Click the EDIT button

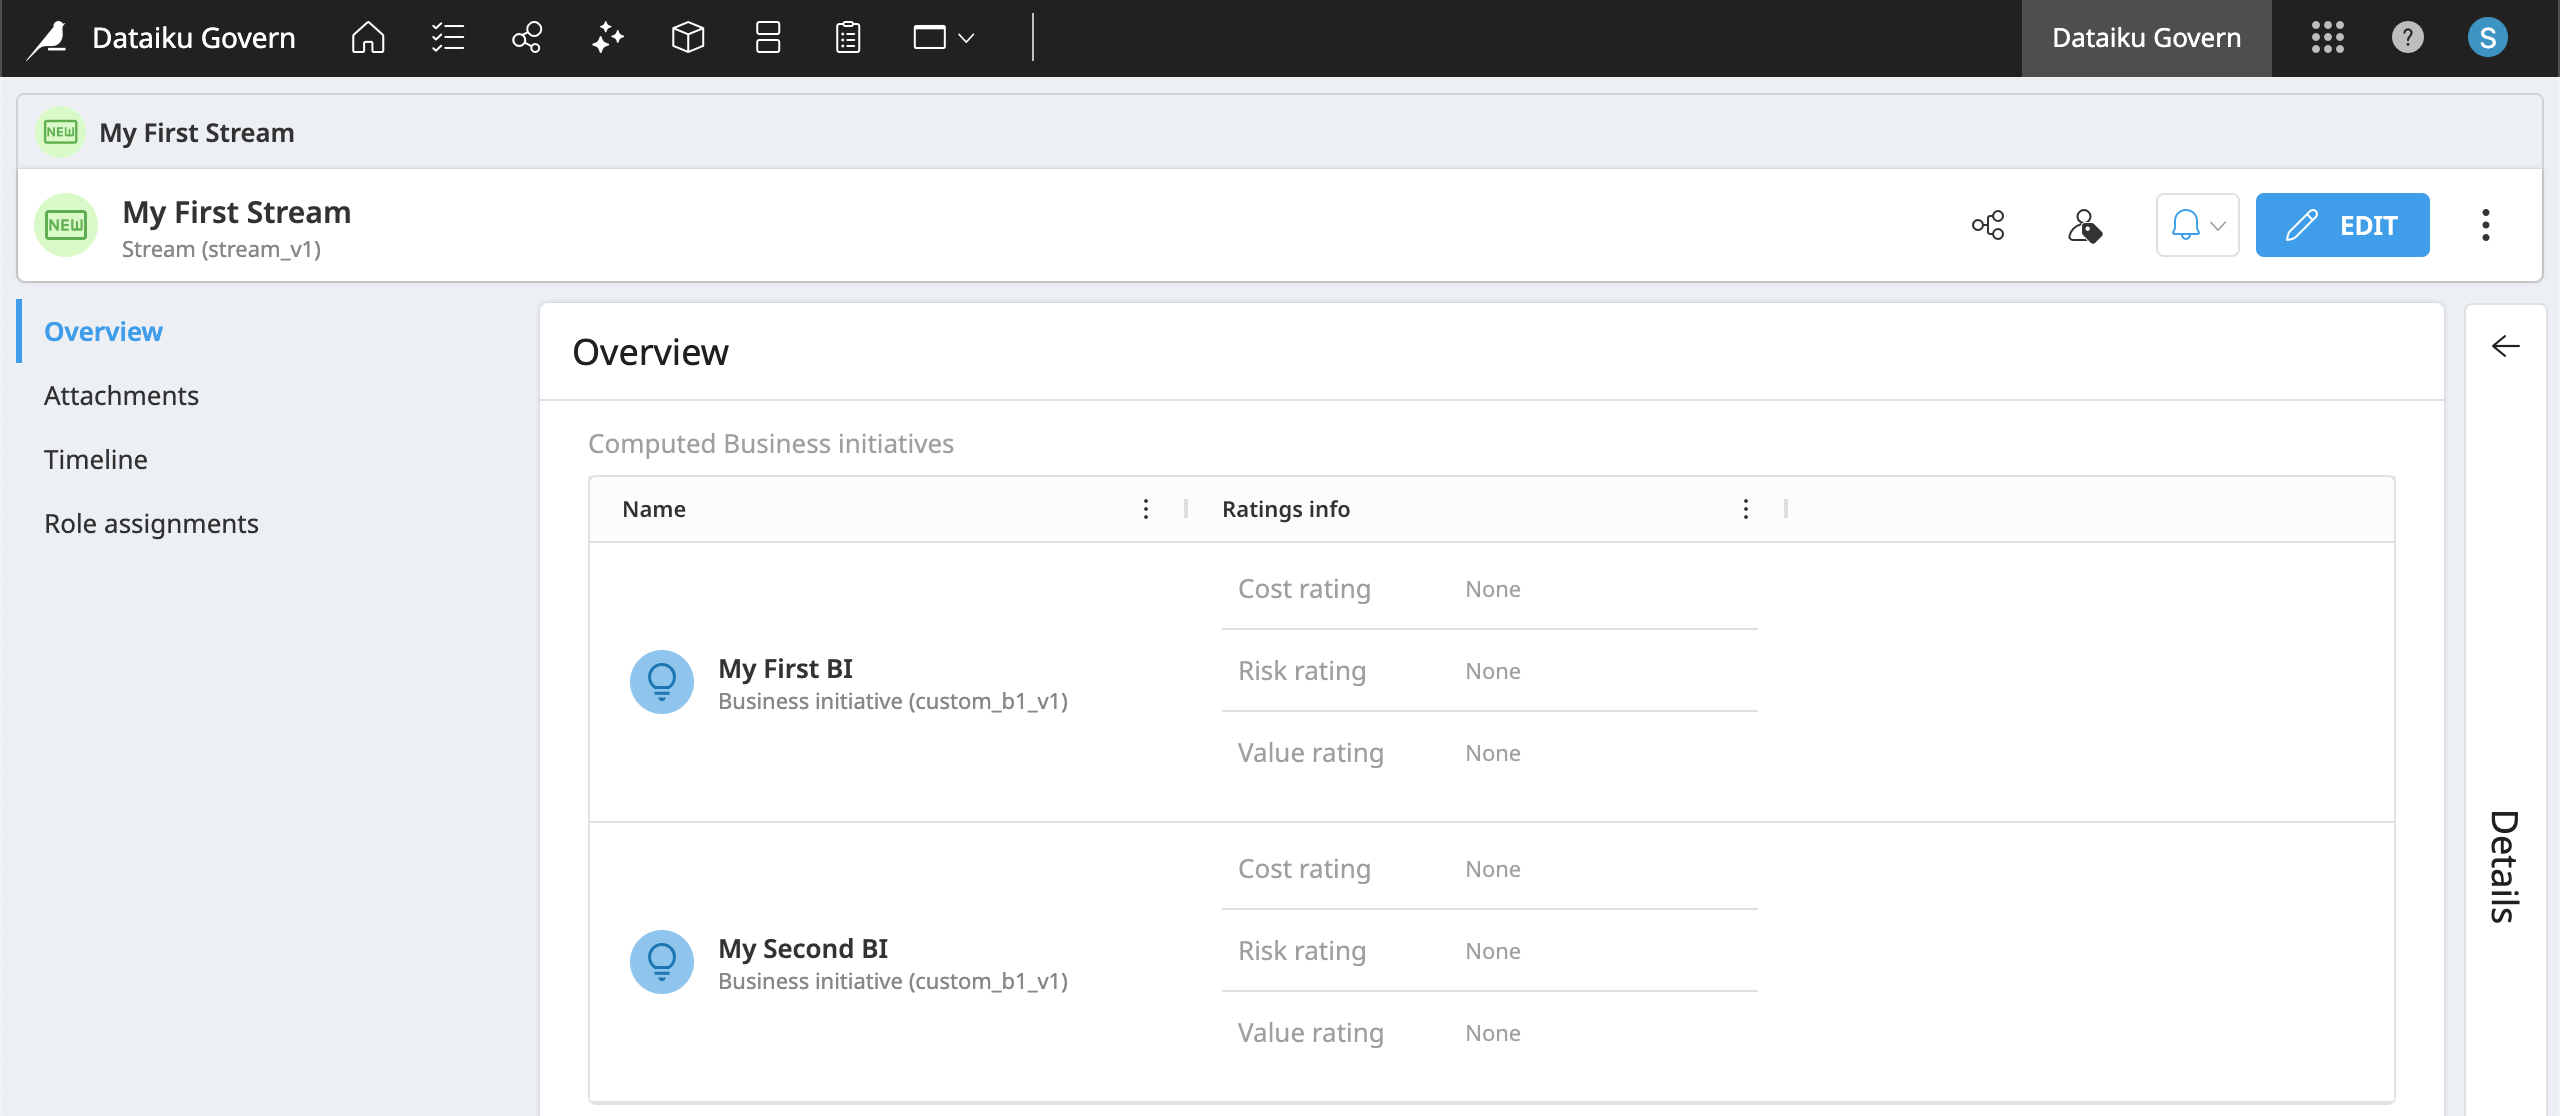point(2342,225)
